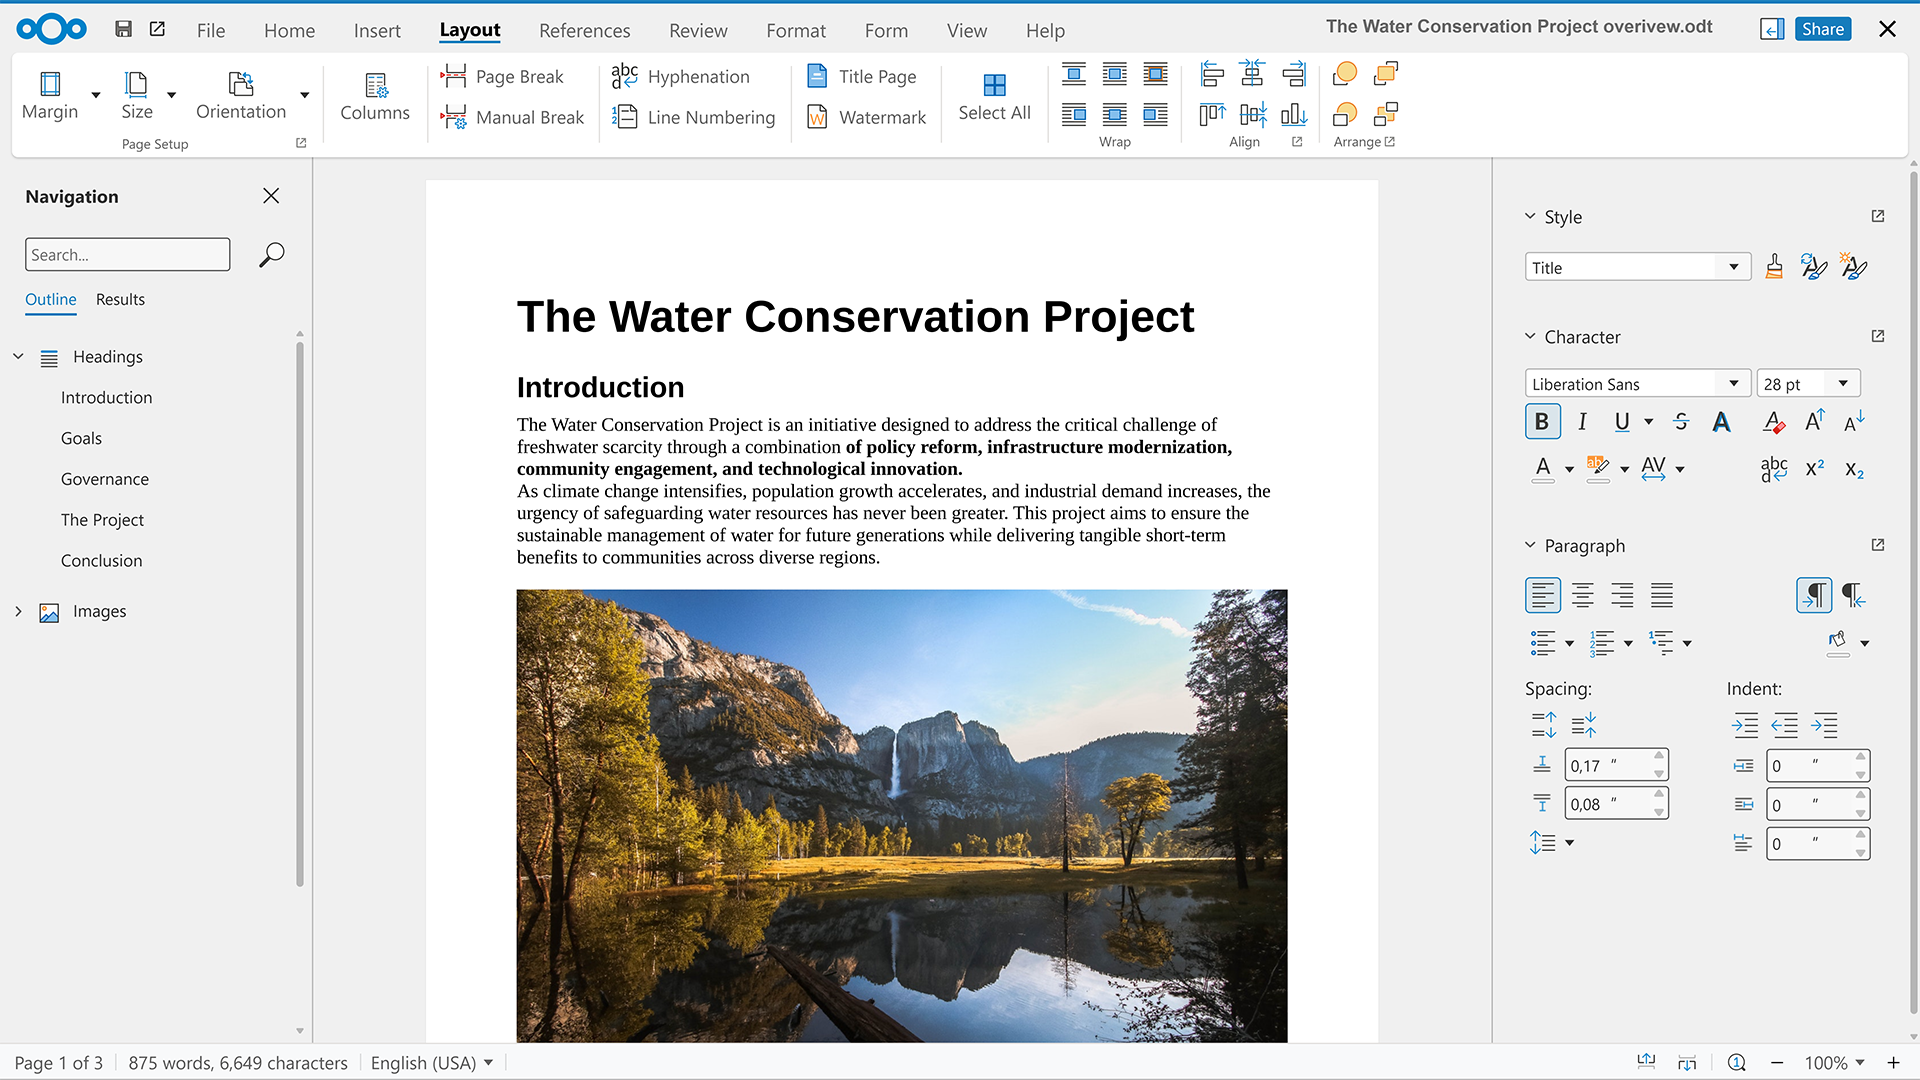Click the Watermark icon in ribbon

817,117
